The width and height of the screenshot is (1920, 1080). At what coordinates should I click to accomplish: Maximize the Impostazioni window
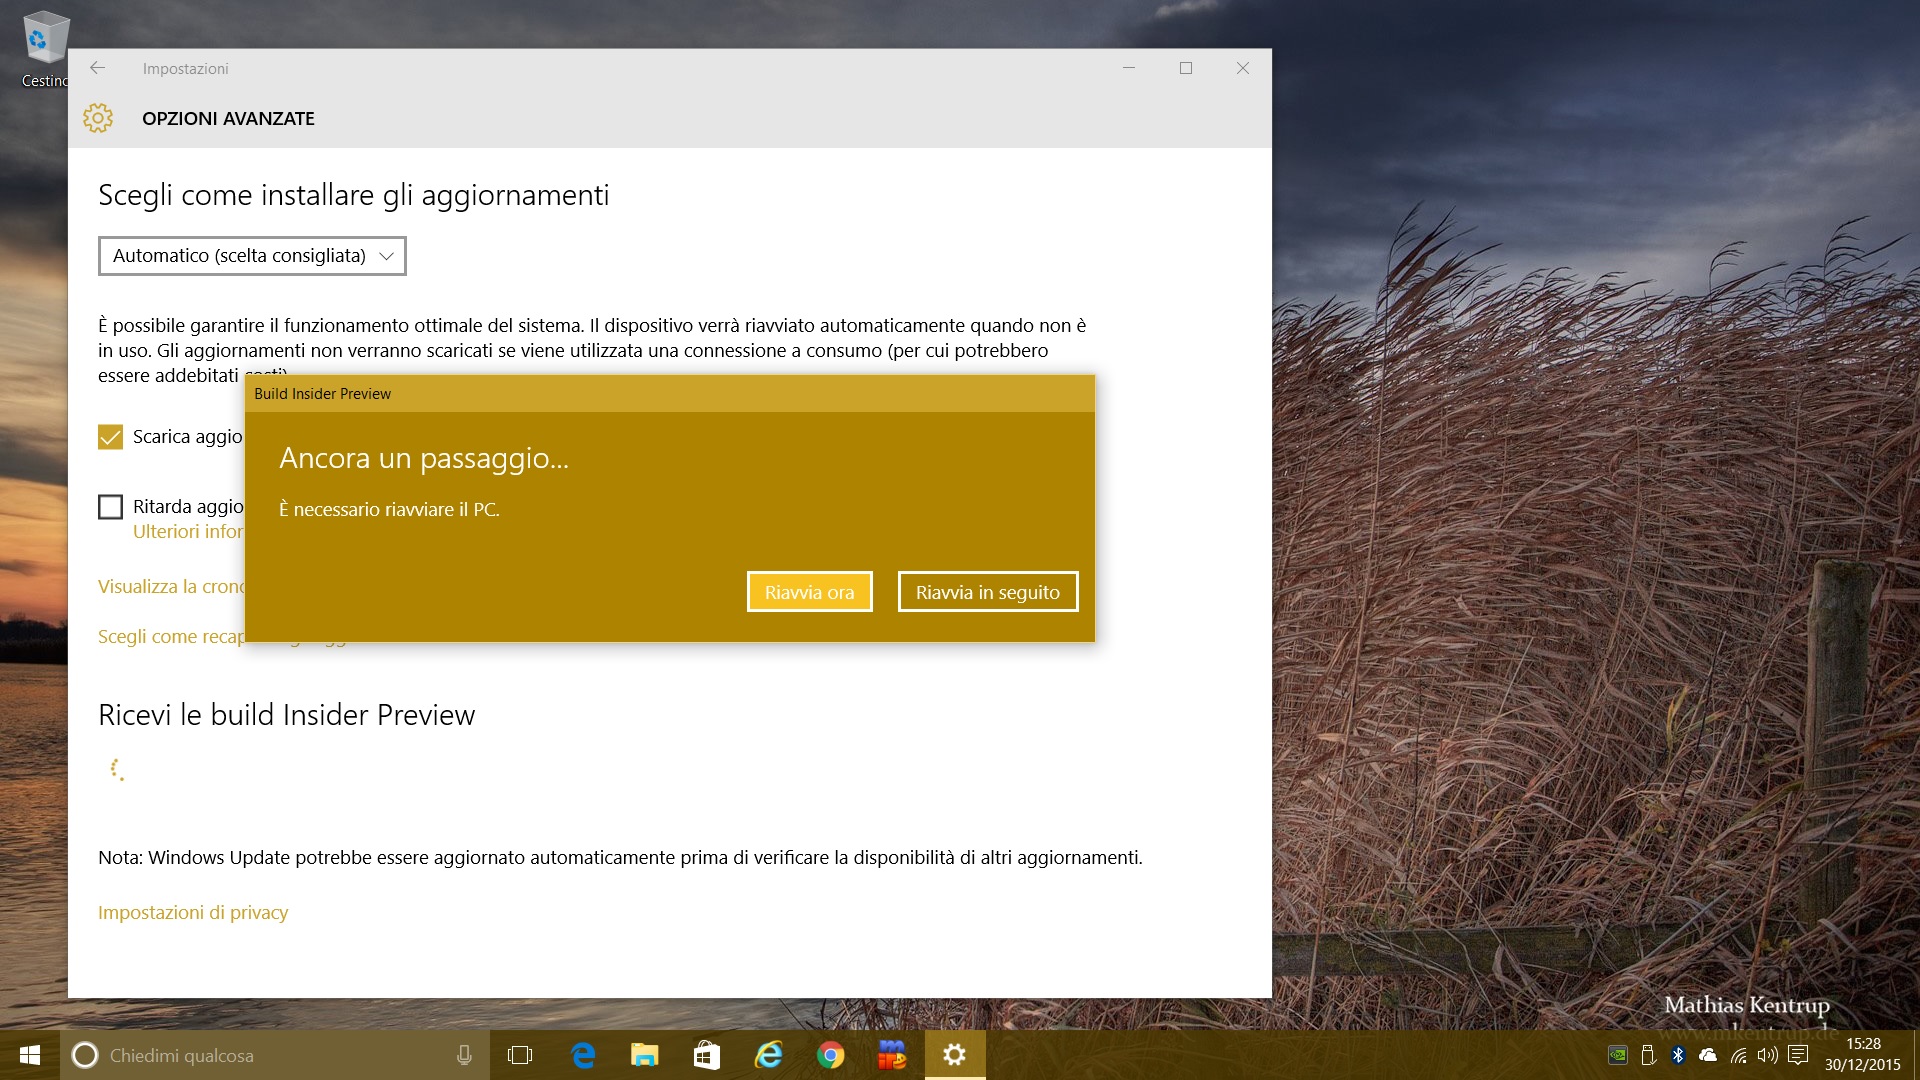point(1186,68)
